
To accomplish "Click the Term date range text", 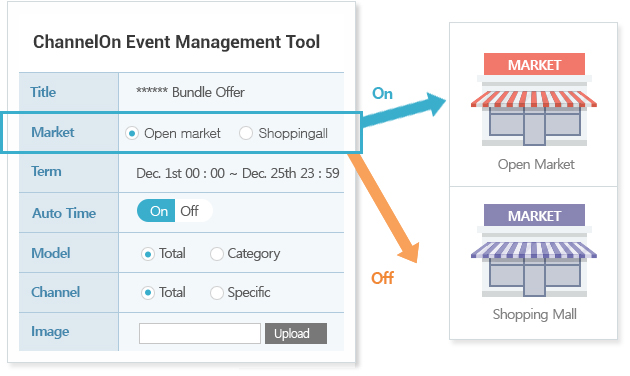I will 237,173.
